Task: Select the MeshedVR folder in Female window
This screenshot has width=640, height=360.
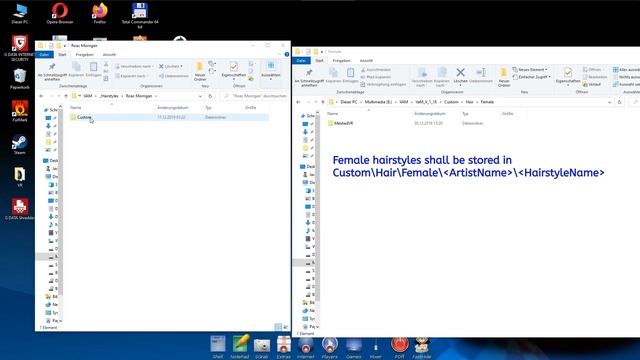Action: (343, 123)
